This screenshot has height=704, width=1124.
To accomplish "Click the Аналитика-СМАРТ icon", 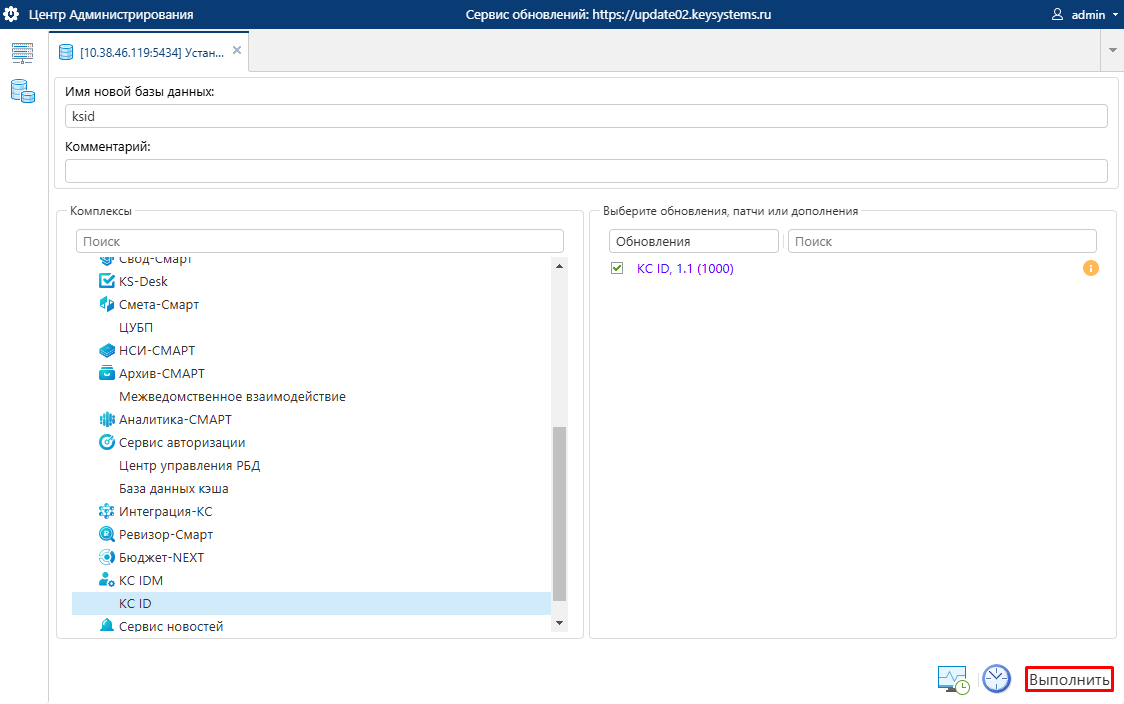I will (x=107, y=419).
